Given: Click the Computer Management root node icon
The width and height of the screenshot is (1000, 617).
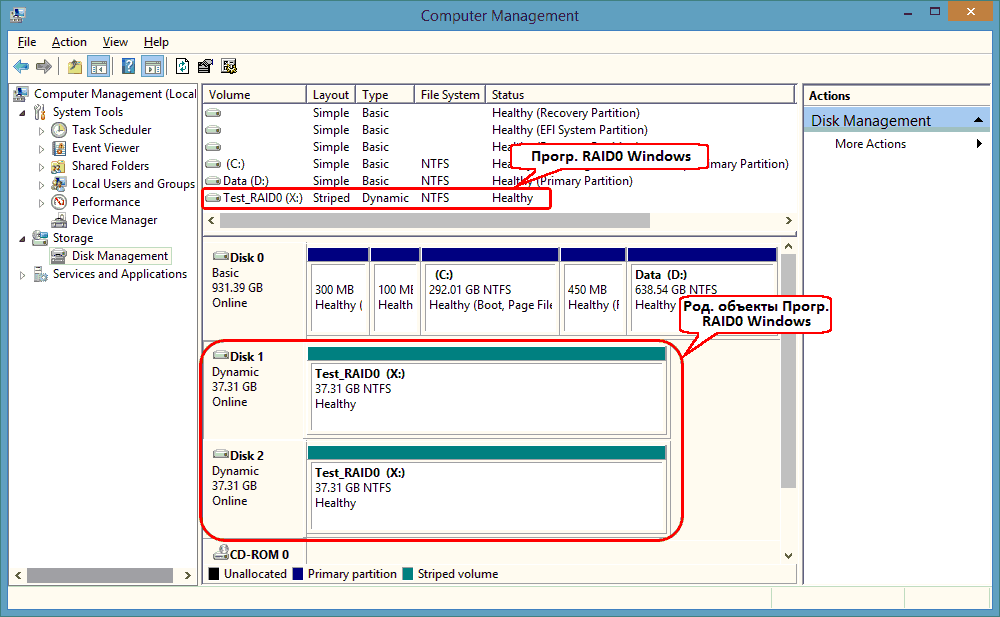Looking at the screenshot, I should point(20,94).
